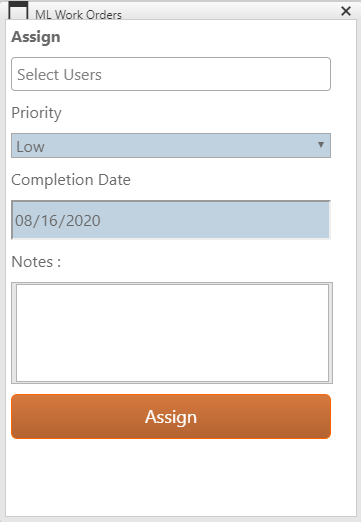Expand Priority list via its arrow
The height and width of the screenshot is (522, 361).
(x=321, y=145)
